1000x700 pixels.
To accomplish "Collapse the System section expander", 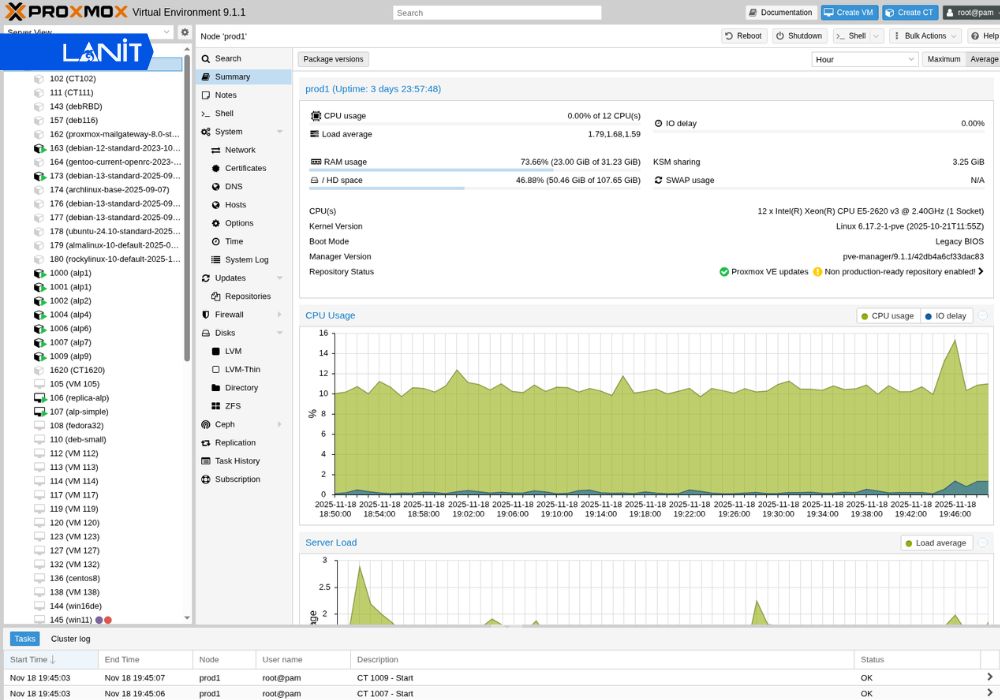I will coord(280,132).
